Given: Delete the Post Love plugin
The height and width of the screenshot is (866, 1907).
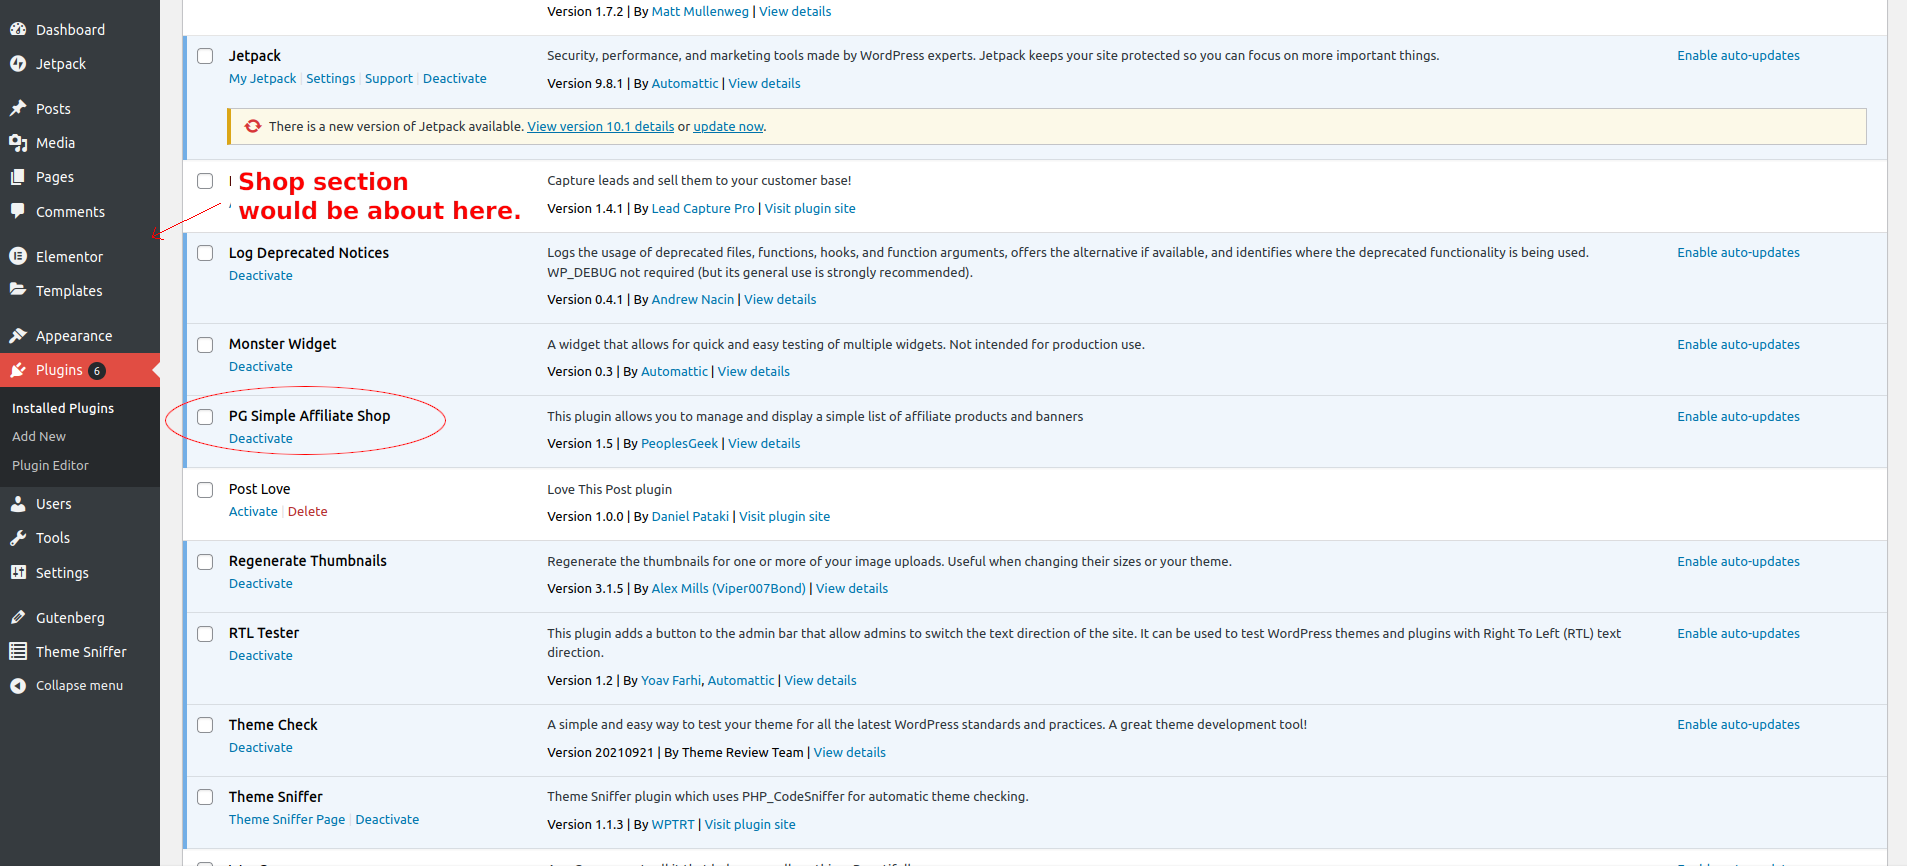Looking at the screenshot, I should tap(308, 512).
